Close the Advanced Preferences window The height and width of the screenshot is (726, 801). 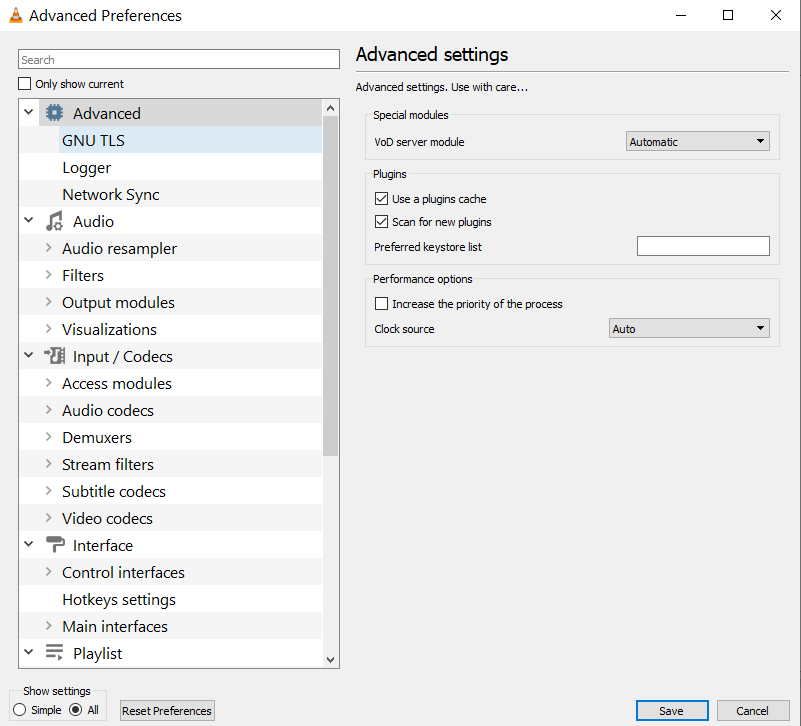coord(775,15)
